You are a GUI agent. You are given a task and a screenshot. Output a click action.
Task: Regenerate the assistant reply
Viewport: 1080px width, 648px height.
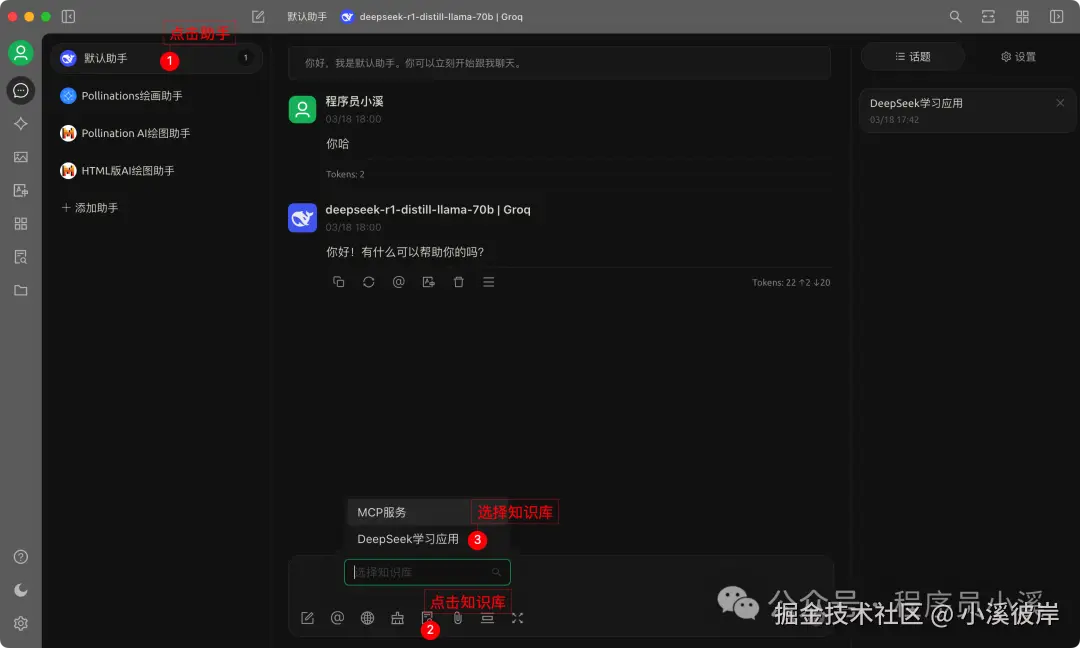[368, 282]
